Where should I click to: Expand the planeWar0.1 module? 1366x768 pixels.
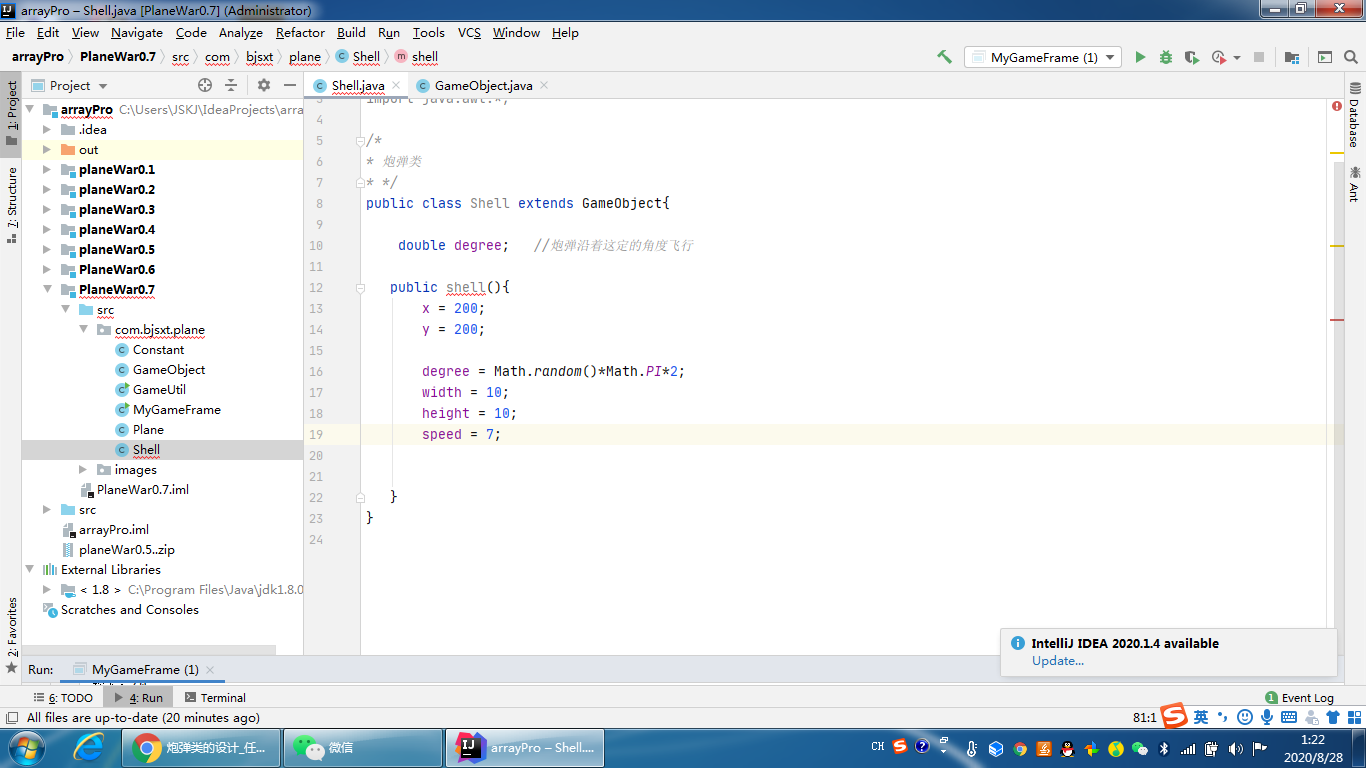coord(47,169)
